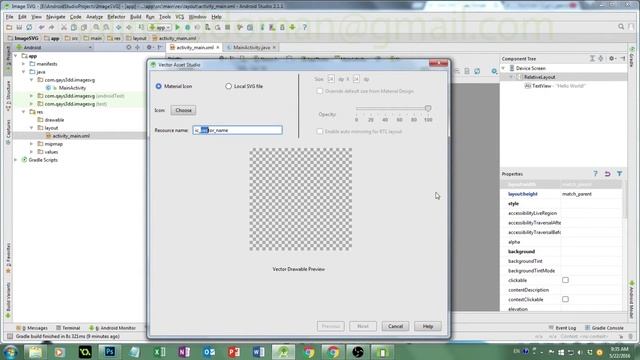The height and width of the screenshot is (360, 640).
Task: Select the Material Icon radio button
Action: 158,87
